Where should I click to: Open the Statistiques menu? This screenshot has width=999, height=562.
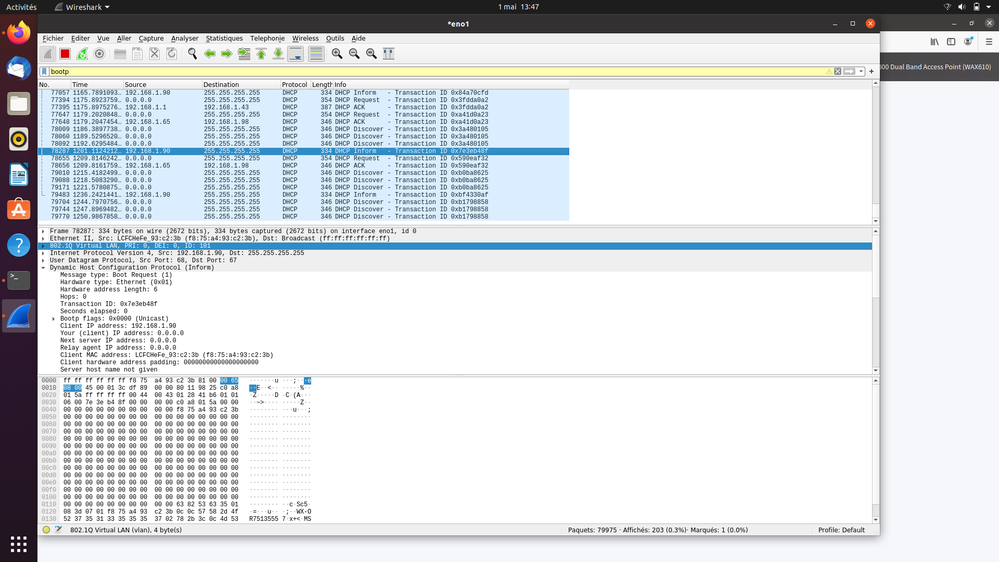pyautogui.click(x=224, y=38)
